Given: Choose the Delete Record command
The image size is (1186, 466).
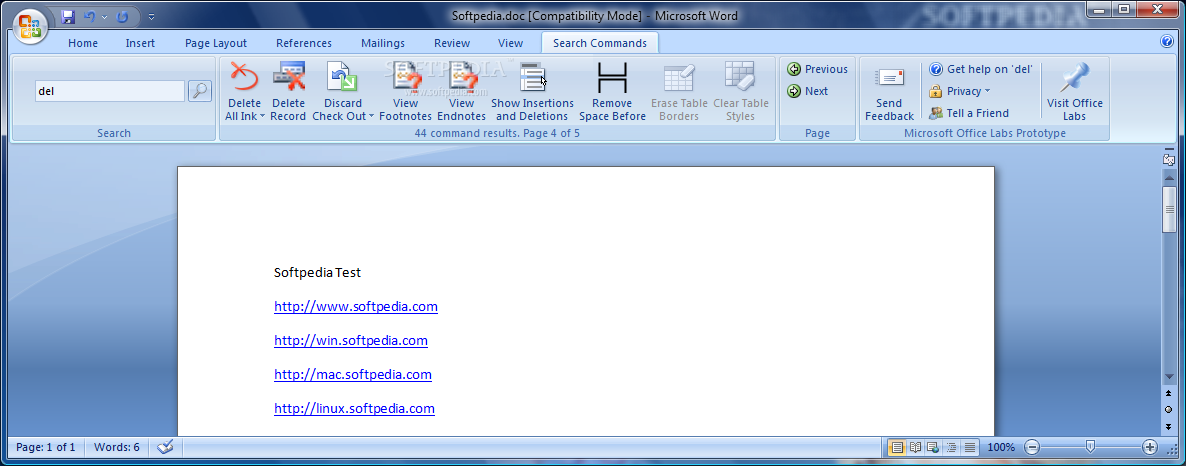Looking at the screenshot, I should [x=288, y=91].
